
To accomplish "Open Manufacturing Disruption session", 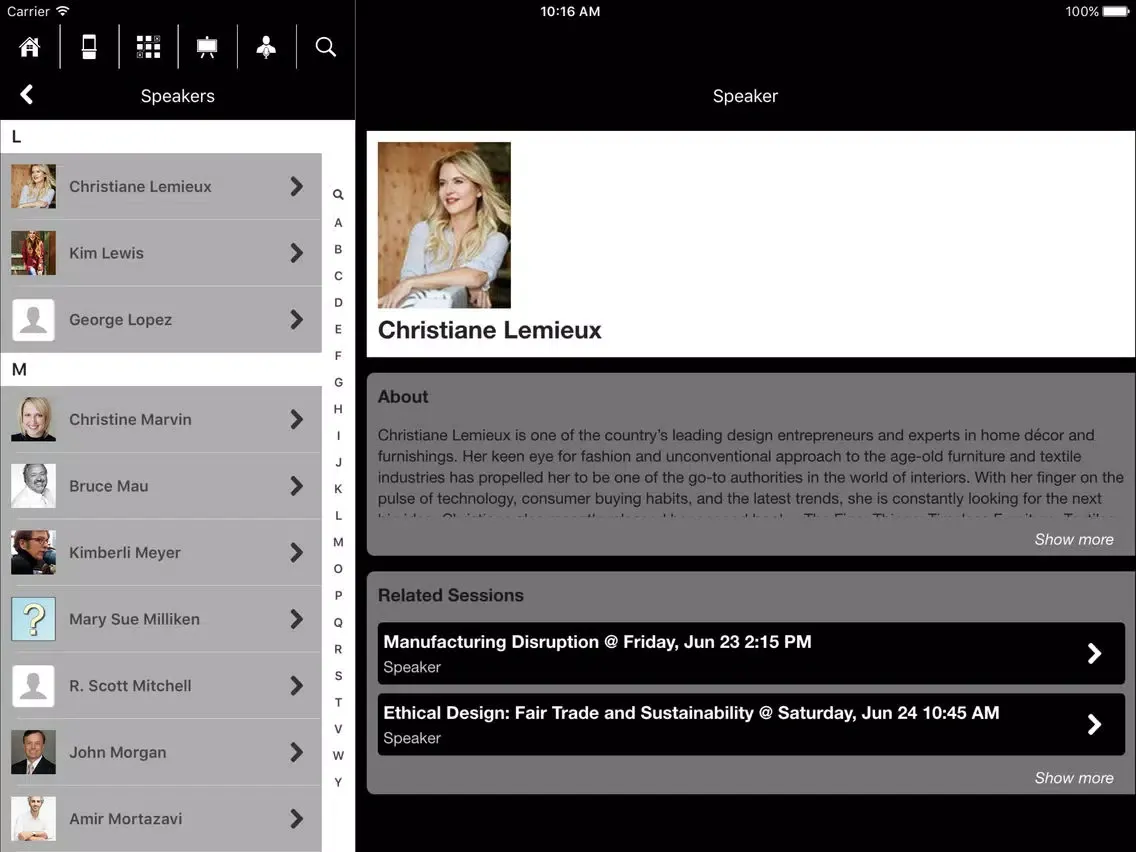I will click(751, 653).
